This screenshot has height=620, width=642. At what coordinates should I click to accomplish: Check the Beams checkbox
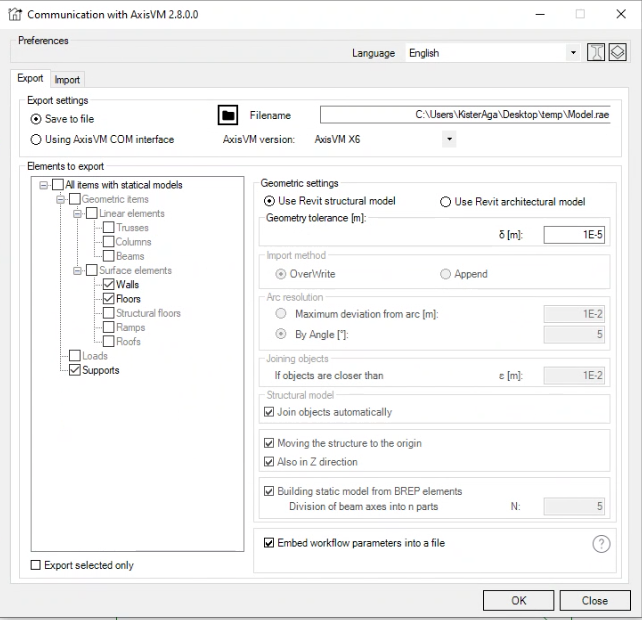click(109, 256)
